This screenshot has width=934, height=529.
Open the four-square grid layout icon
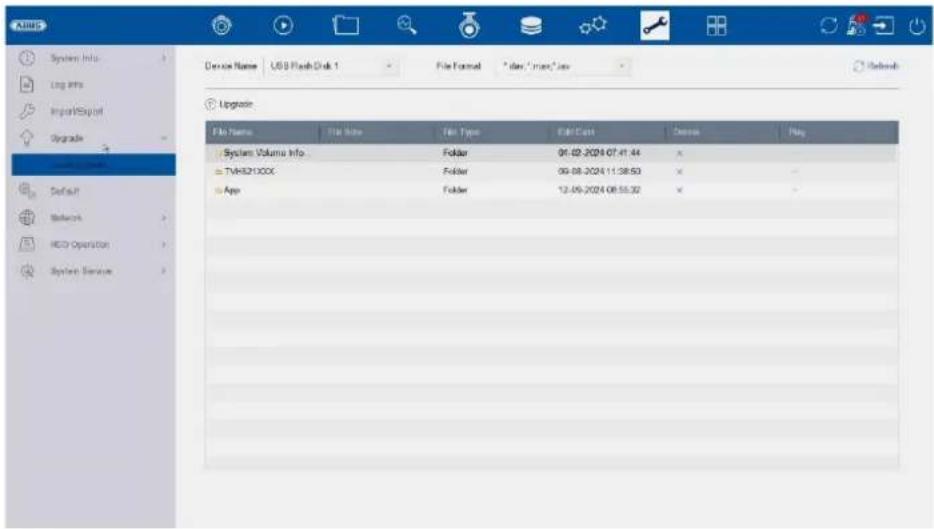(716, 26)
